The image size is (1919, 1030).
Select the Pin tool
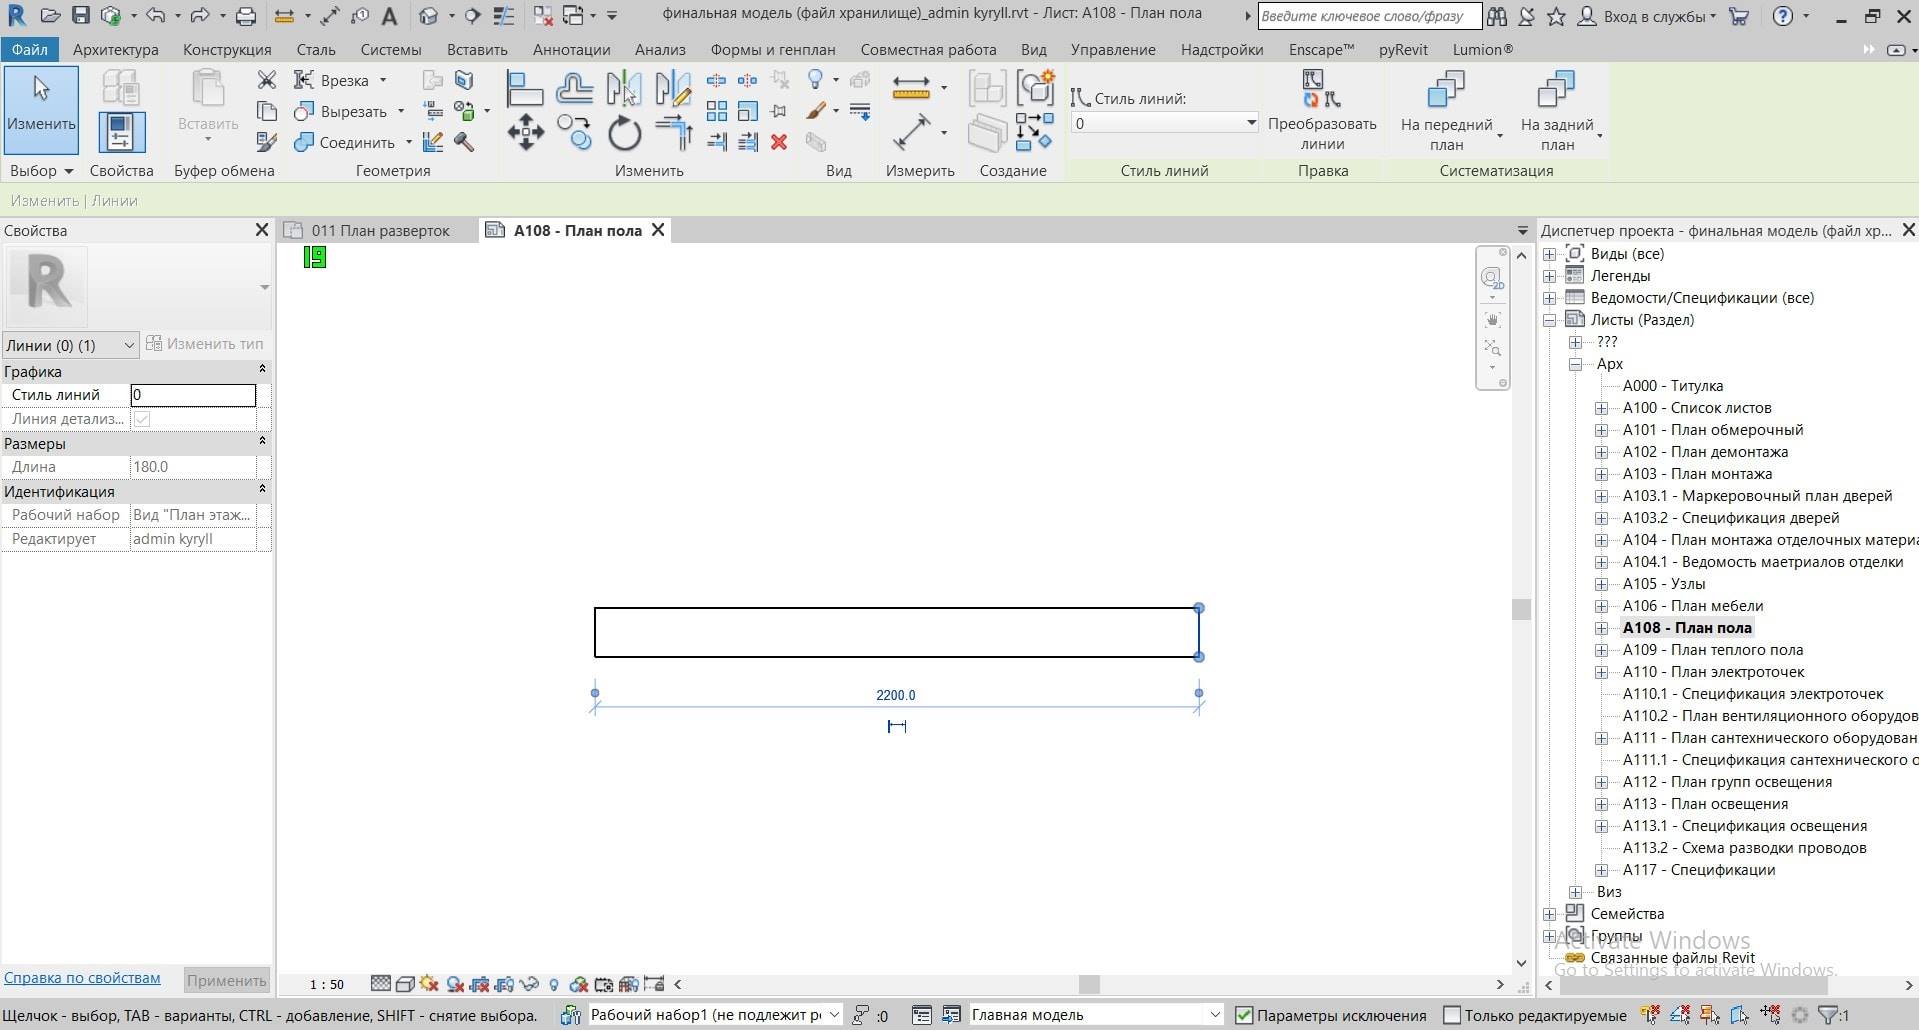[x=779, y=111]
